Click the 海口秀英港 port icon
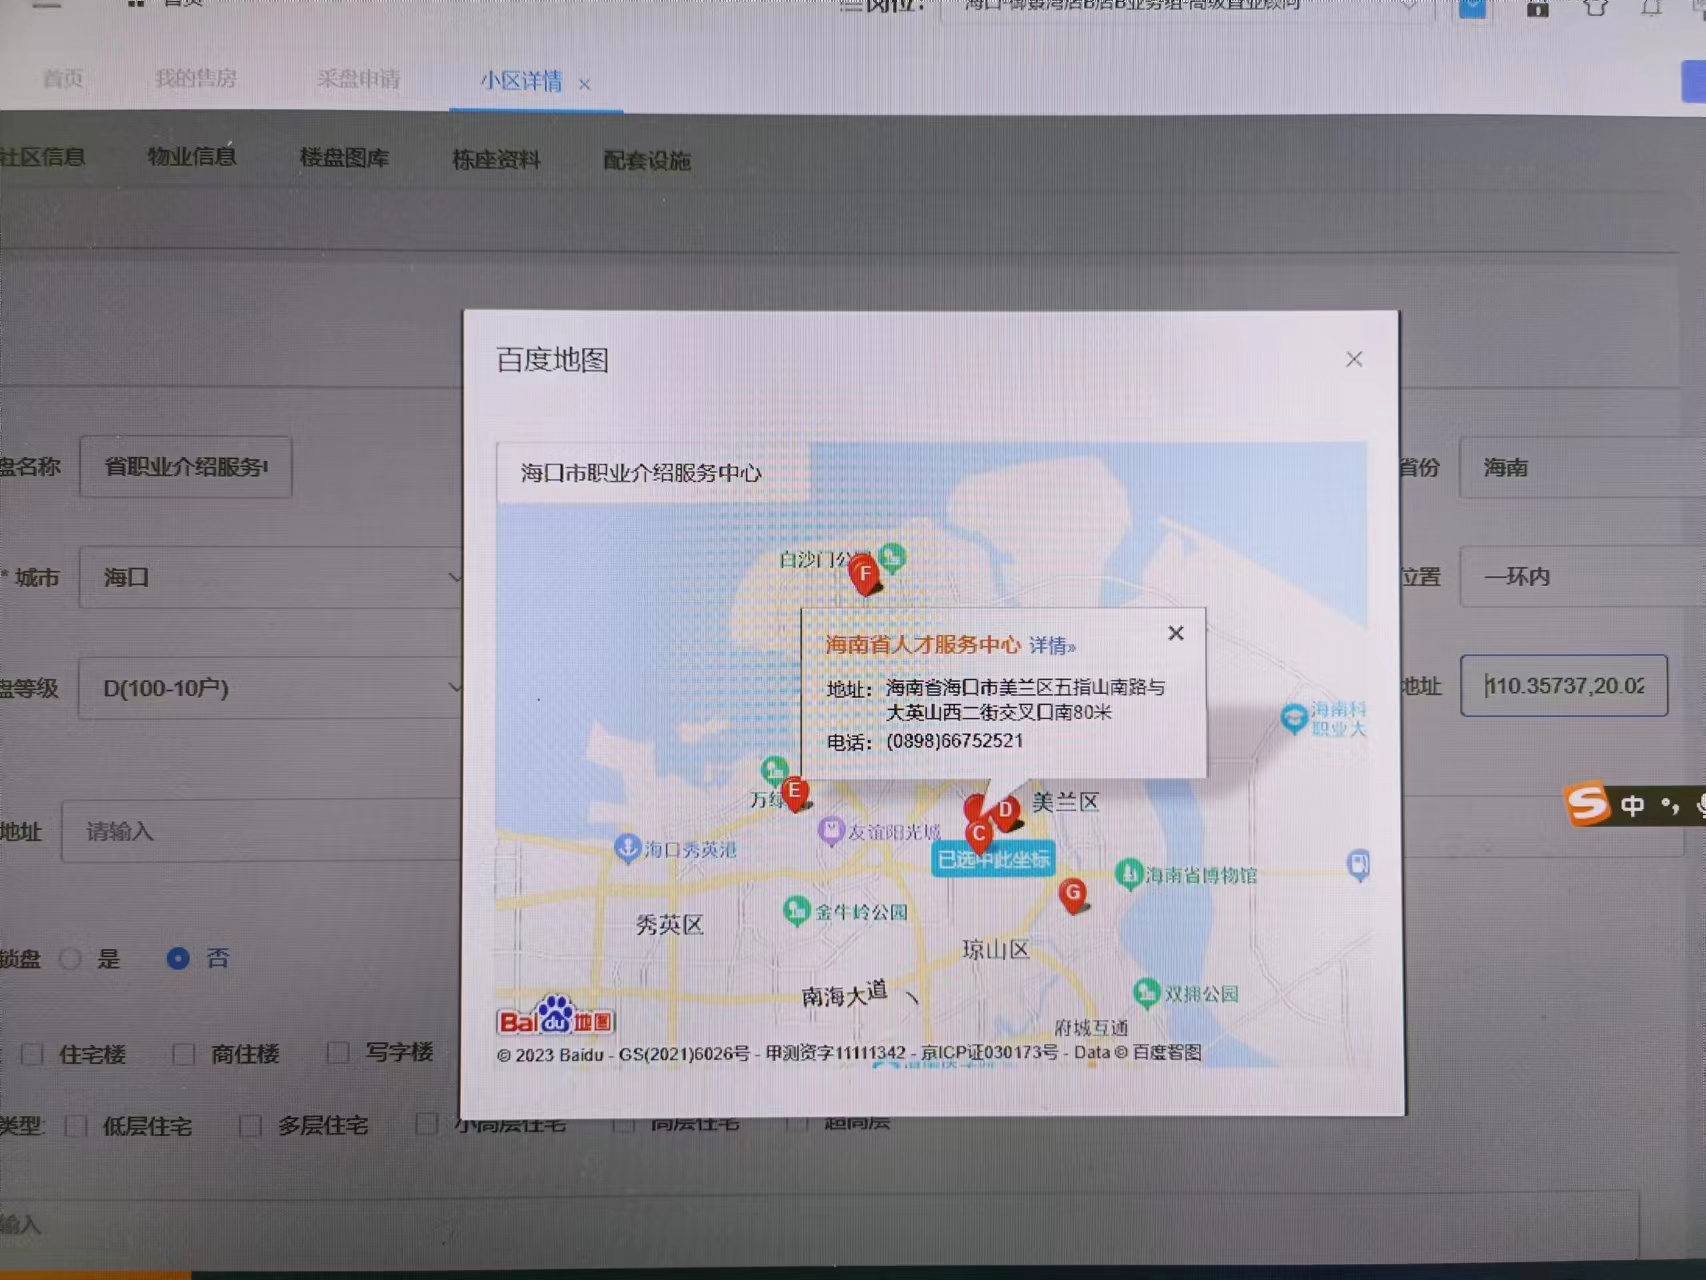1706x1280 pixels. tap(627, 848)
